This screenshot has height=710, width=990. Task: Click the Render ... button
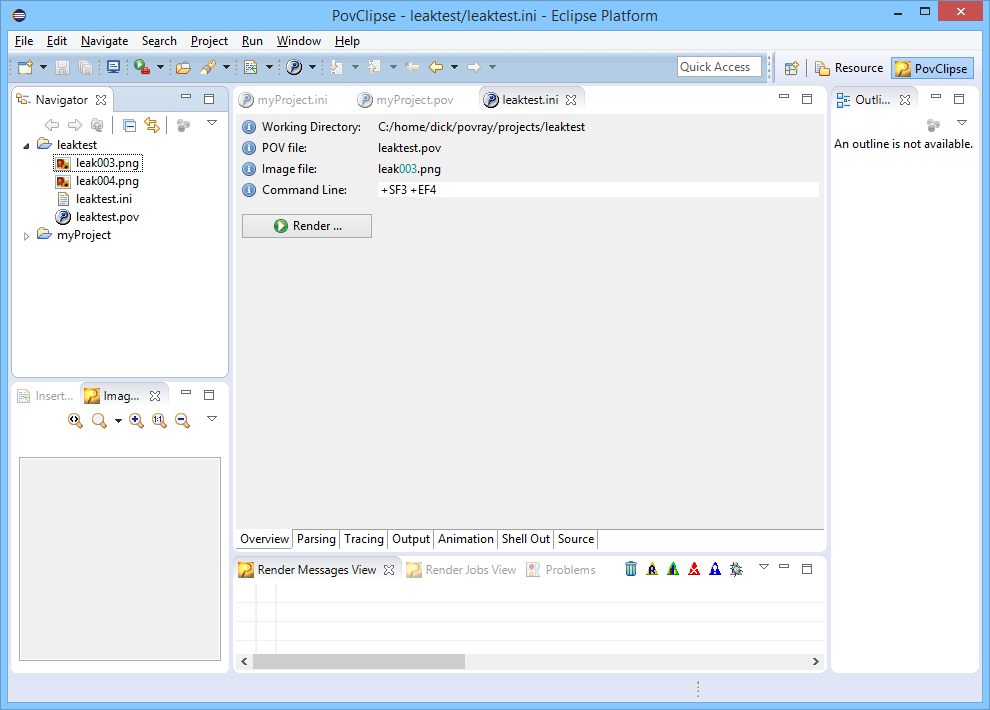coord(307,226)
